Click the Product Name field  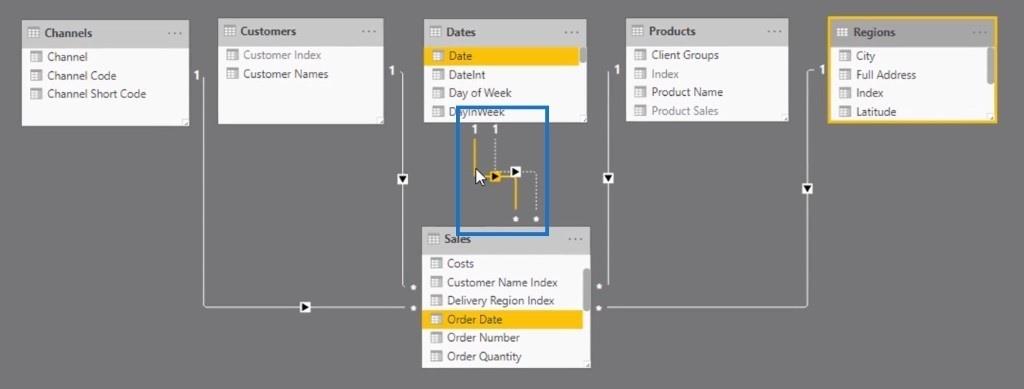coord(687,93)
